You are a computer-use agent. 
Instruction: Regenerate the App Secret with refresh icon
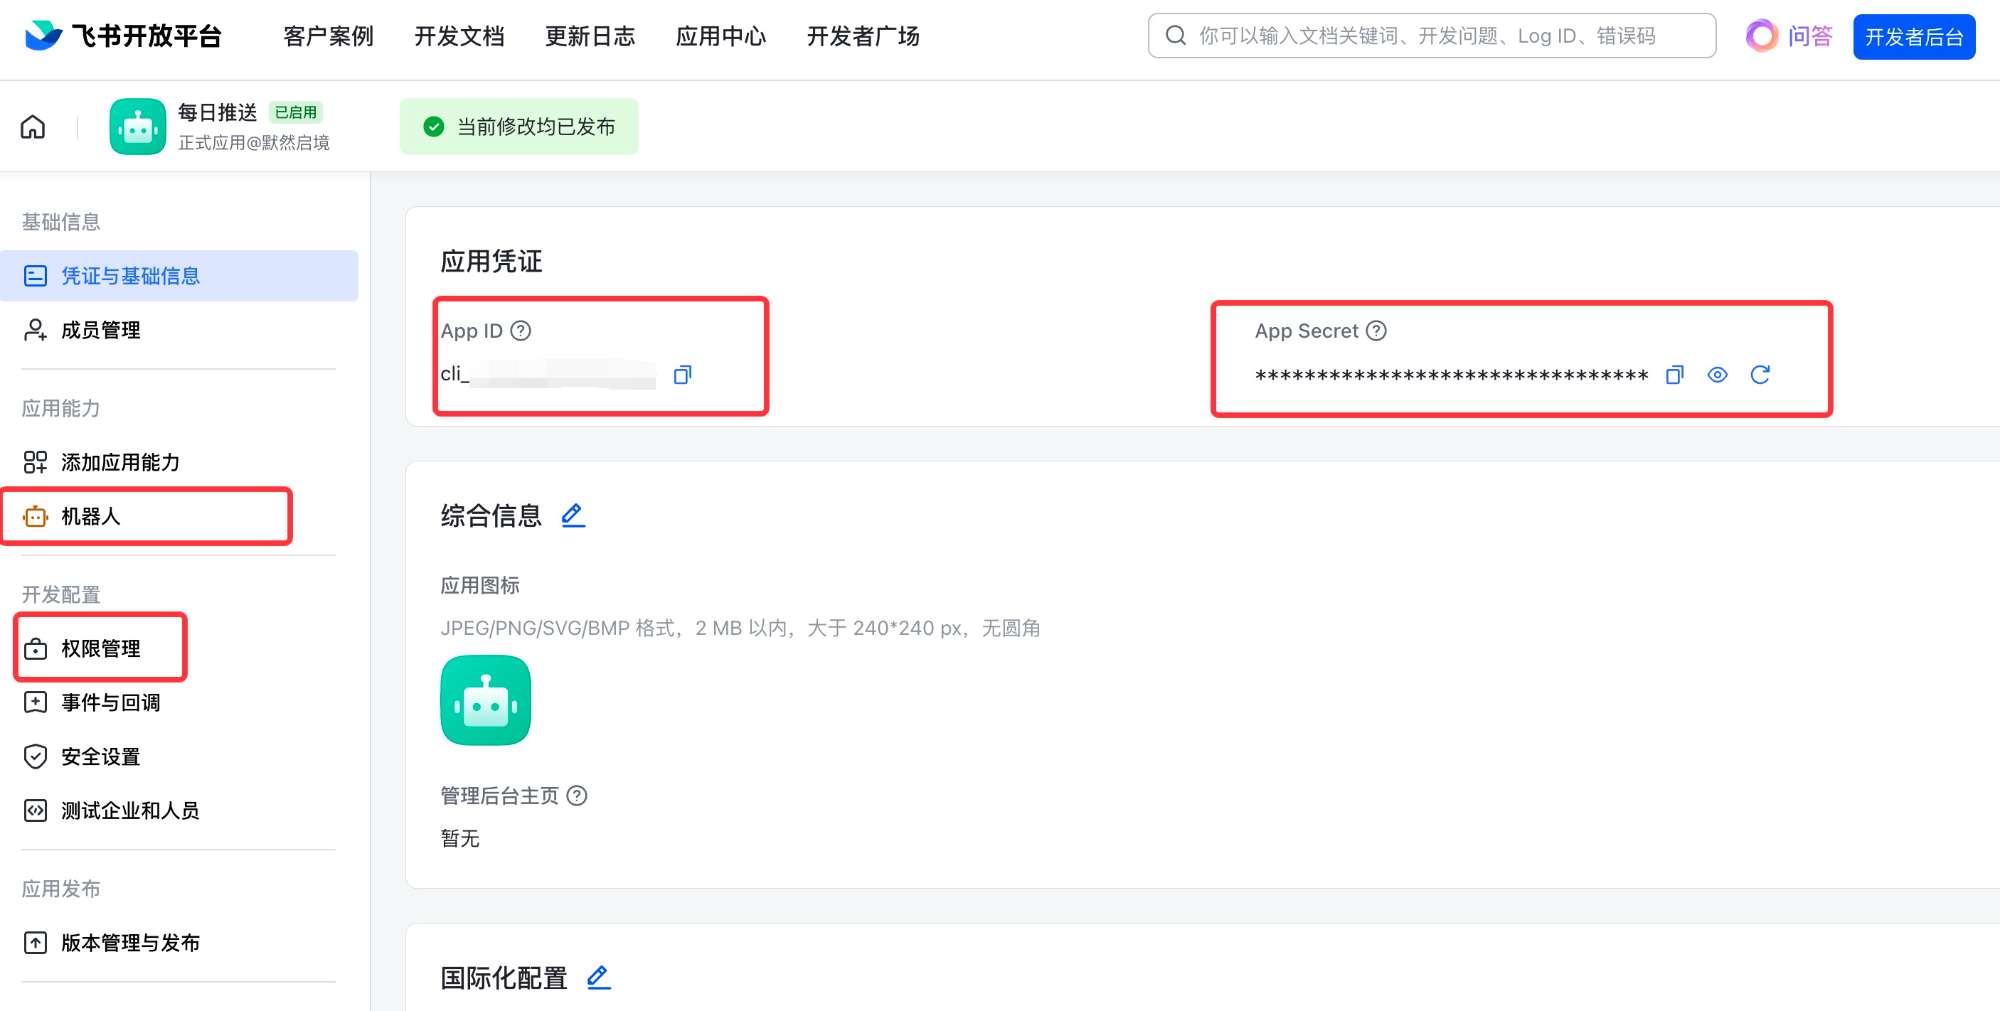[1761, 375]
